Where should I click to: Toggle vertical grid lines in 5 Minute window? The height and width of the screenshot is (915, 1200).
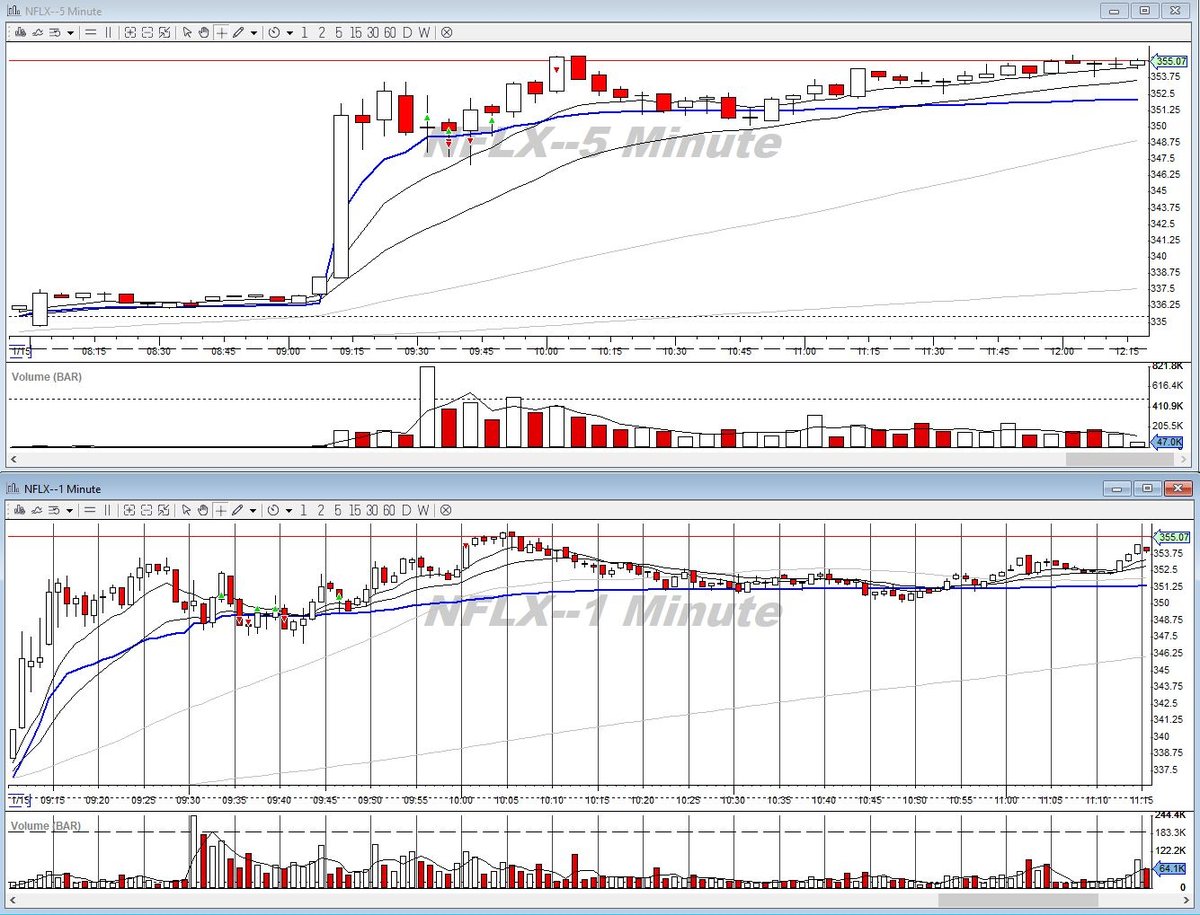108,32
